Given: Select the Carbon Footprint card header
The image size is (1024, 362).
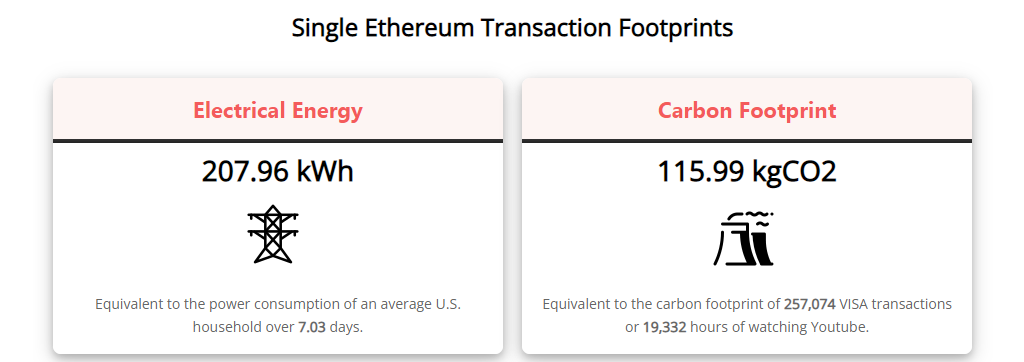Looking at the screenshot, I should click(746, 109).
